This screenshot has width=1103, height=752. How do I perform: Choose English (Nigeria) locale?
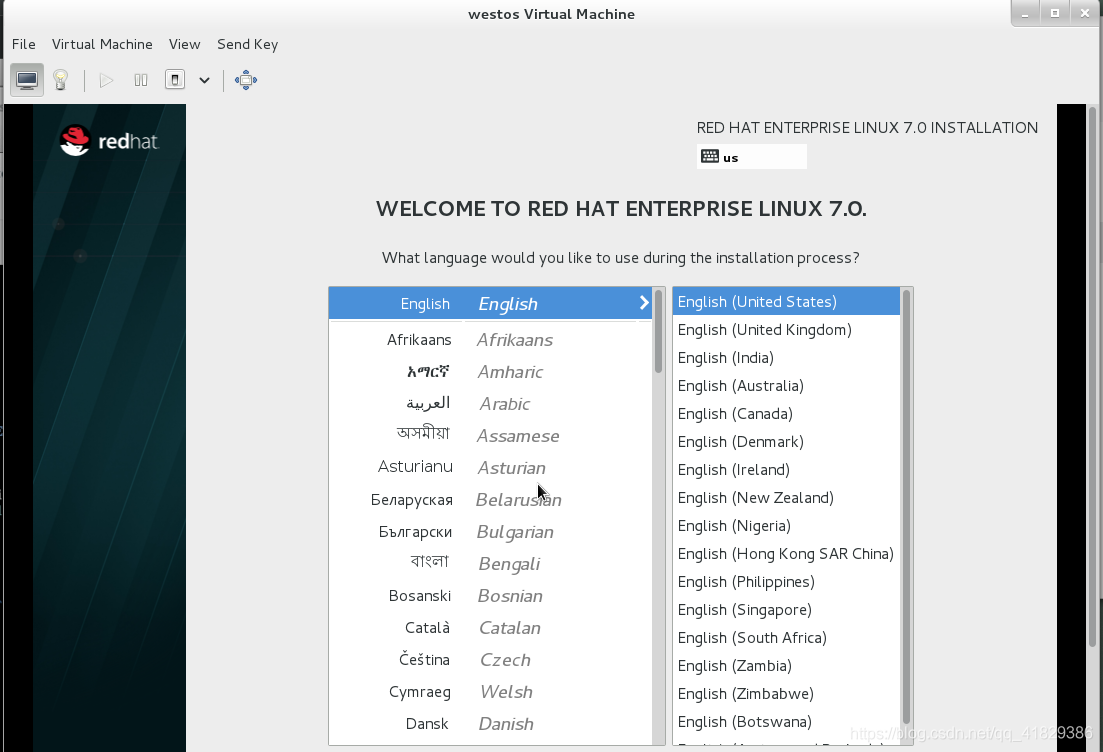coord(786,526)
